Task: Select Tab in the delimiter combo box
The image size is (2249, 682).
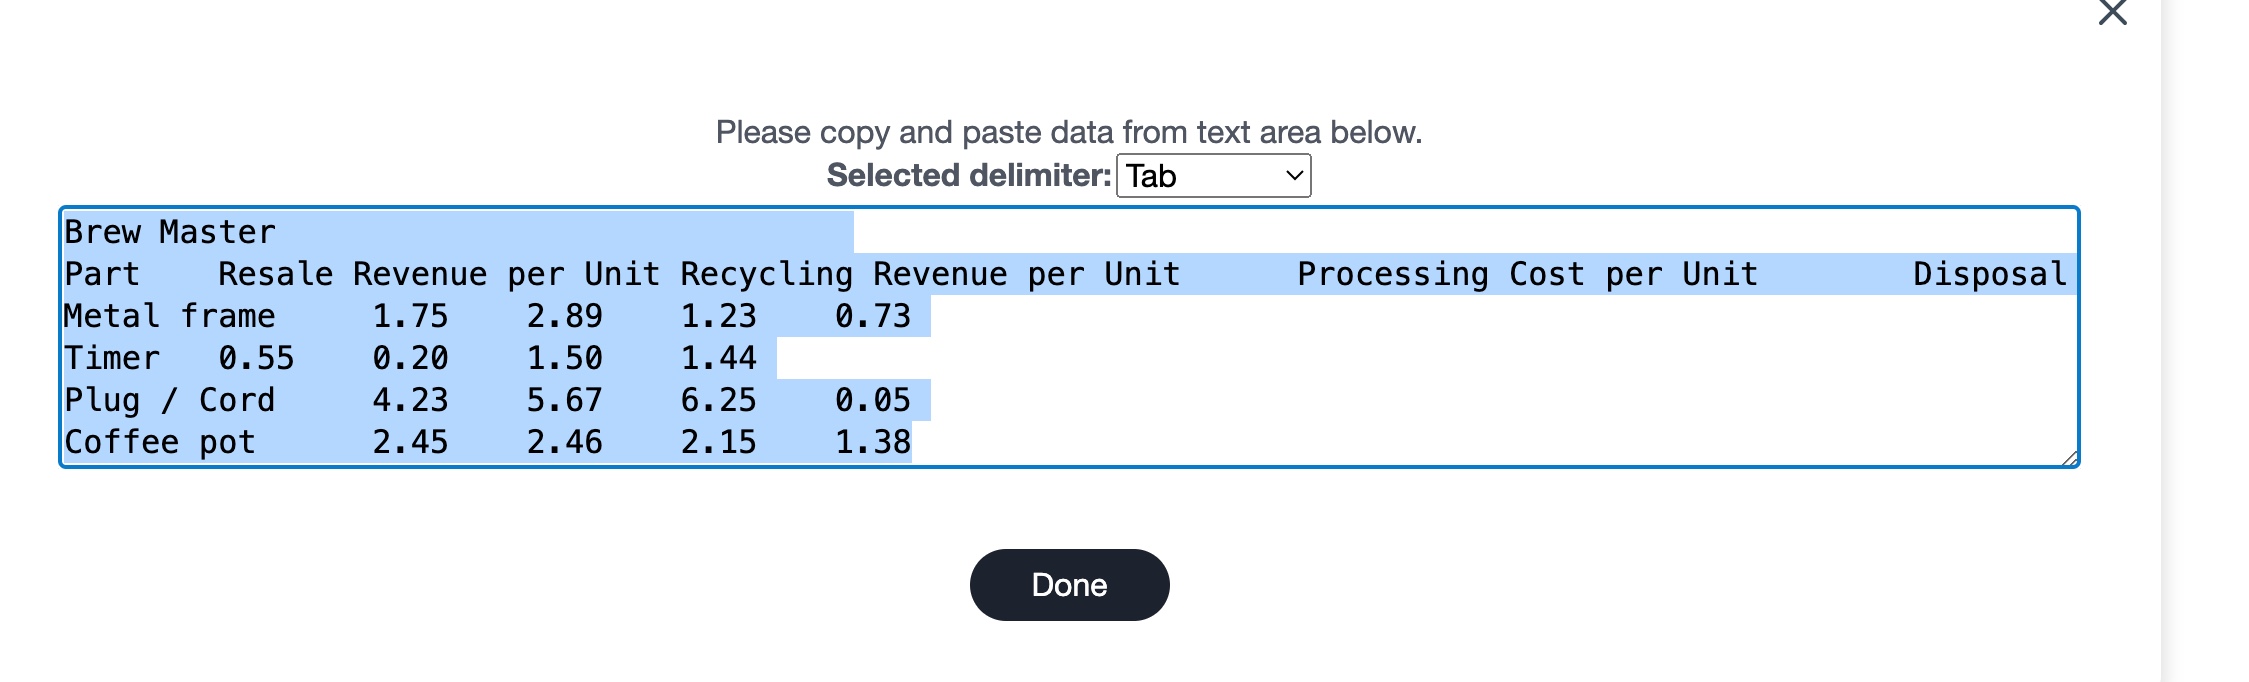Action: coord(1212,176)
